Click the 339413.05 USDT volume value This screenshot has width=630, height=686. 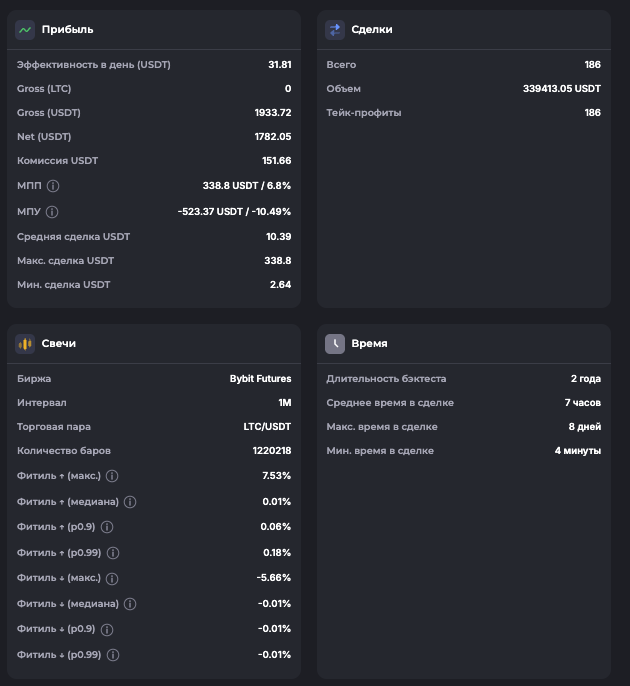[x=561, y=89]
